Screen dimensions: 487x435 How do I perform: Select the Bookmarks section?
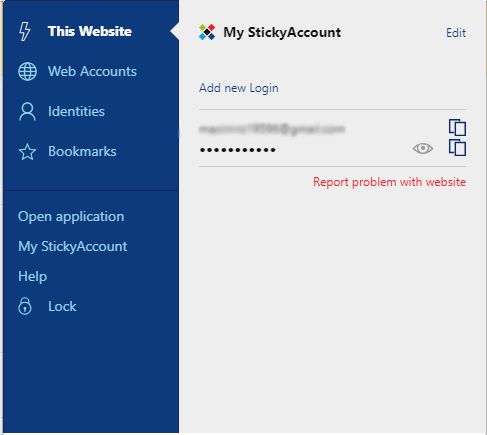click(x=82, y=151)
